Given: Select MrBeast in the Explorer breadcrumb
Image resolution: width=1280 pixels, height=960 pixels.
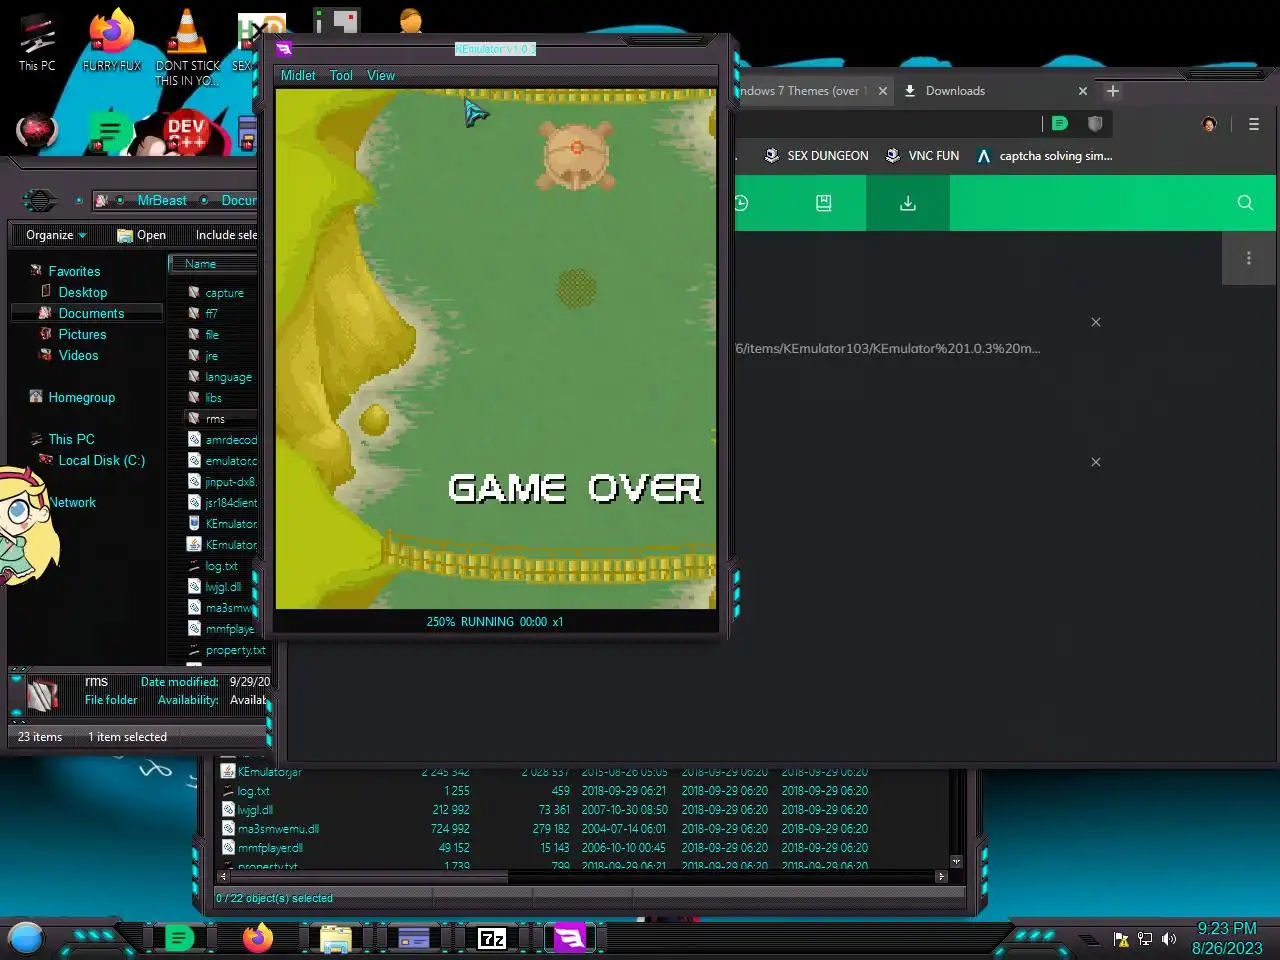Looking at the screenshot, I should (x=162, y=200).
